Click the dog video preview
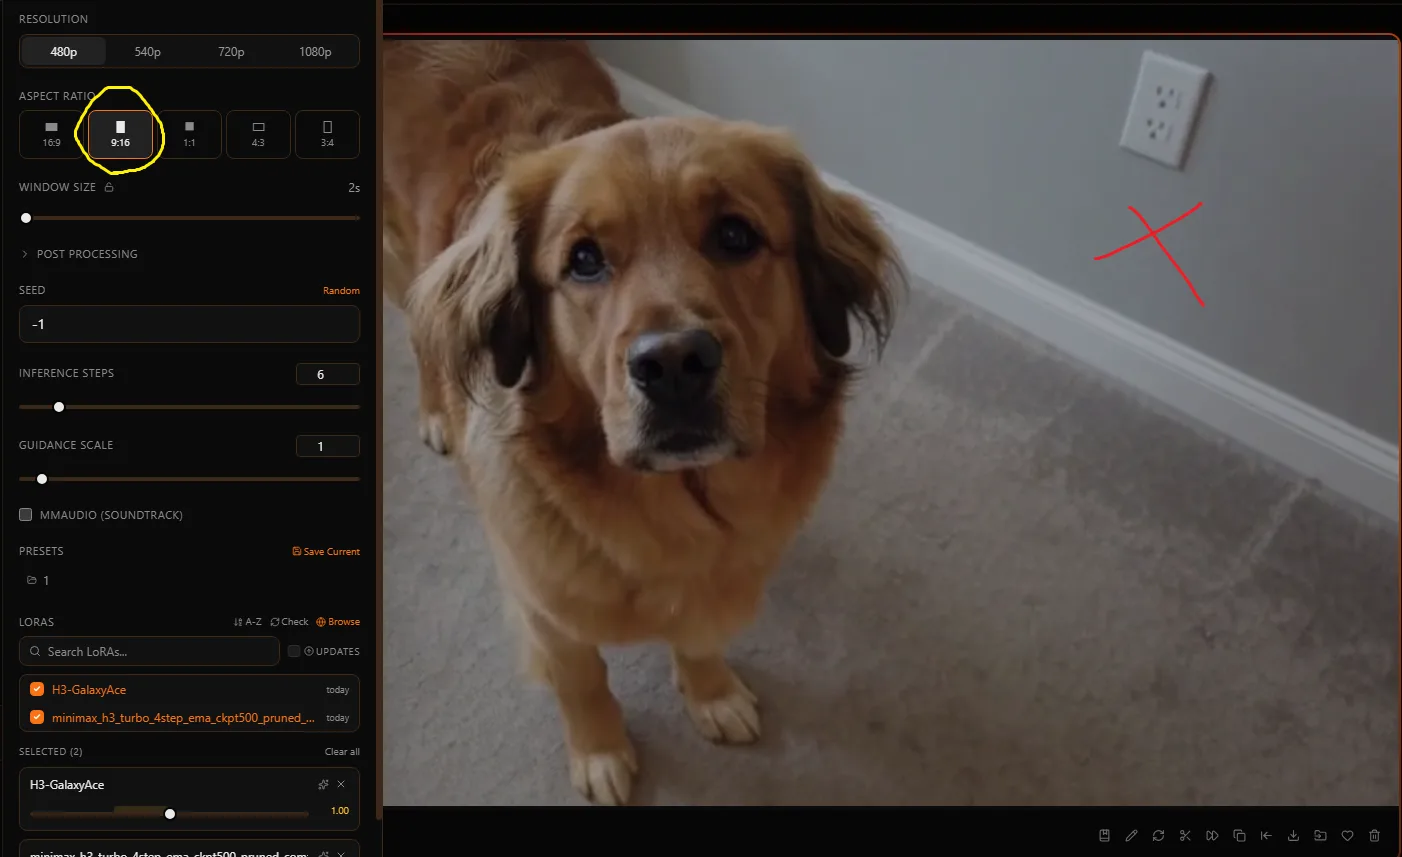The image size is (1402, 857). 891,422
